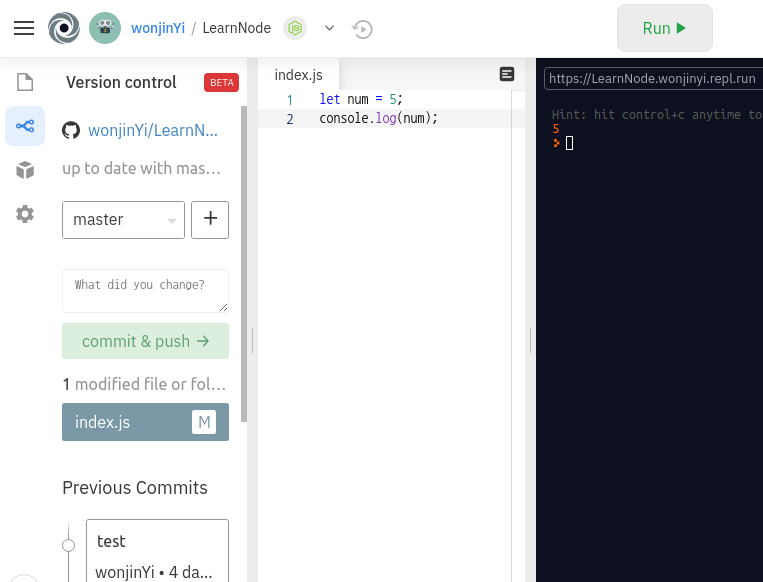This screenshot has height=582, width=763.
Task: Open the history playback icon
Action: click(x=362, y=29)
